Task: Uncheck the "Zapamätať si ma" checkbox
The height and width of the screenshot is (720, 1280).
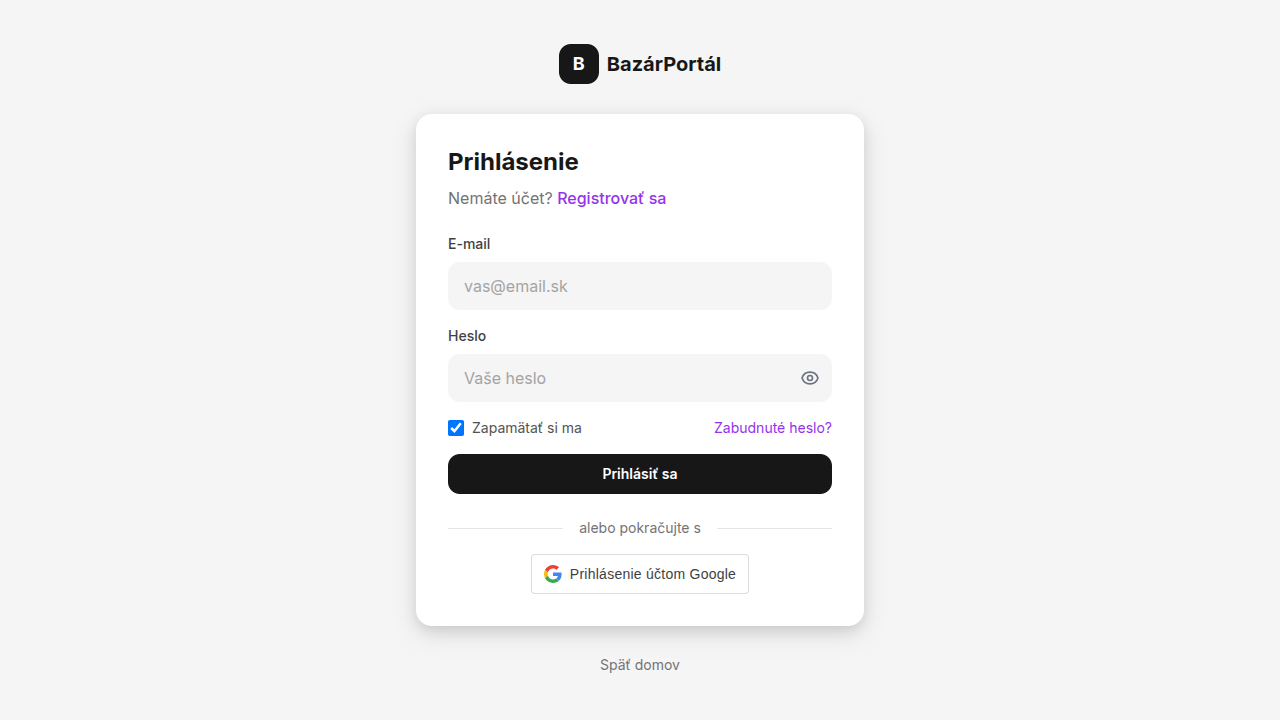Action: coord(456,428)
